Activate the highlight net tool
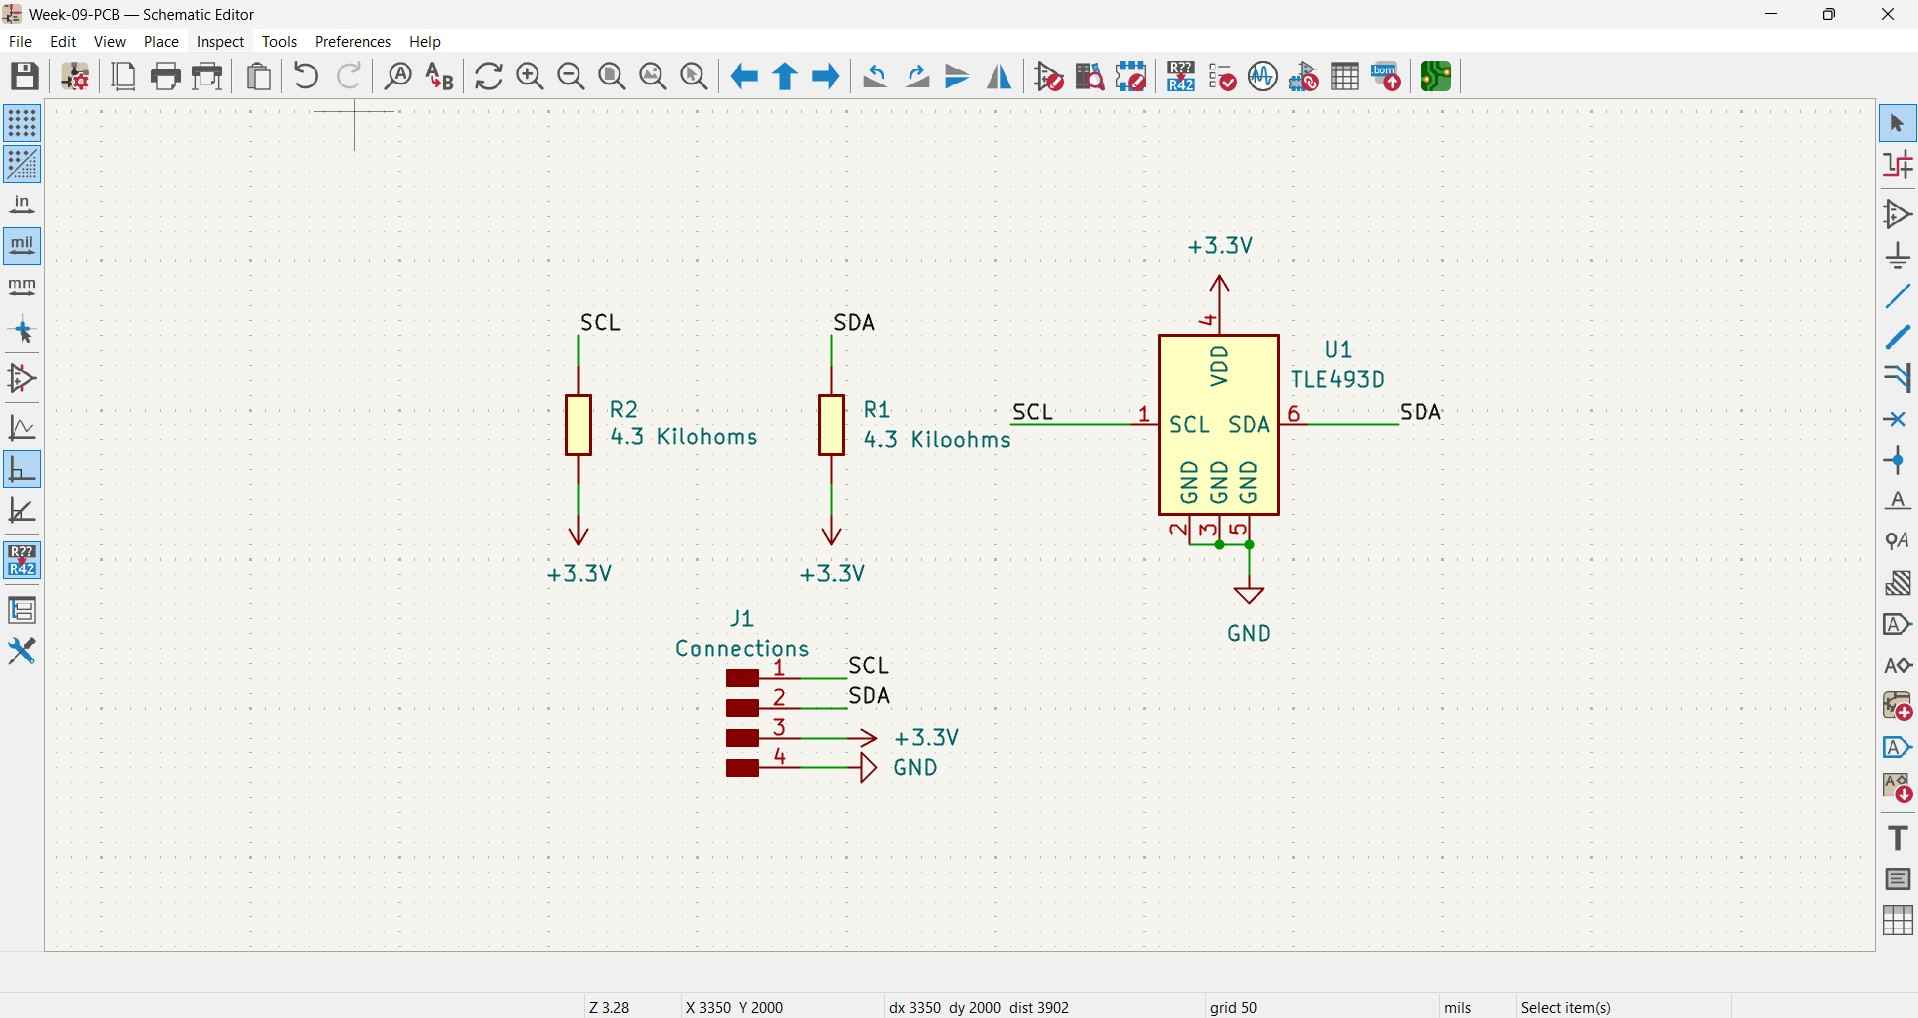This screenshot has height=1018, width=1918. click(x=1898, y=165)
